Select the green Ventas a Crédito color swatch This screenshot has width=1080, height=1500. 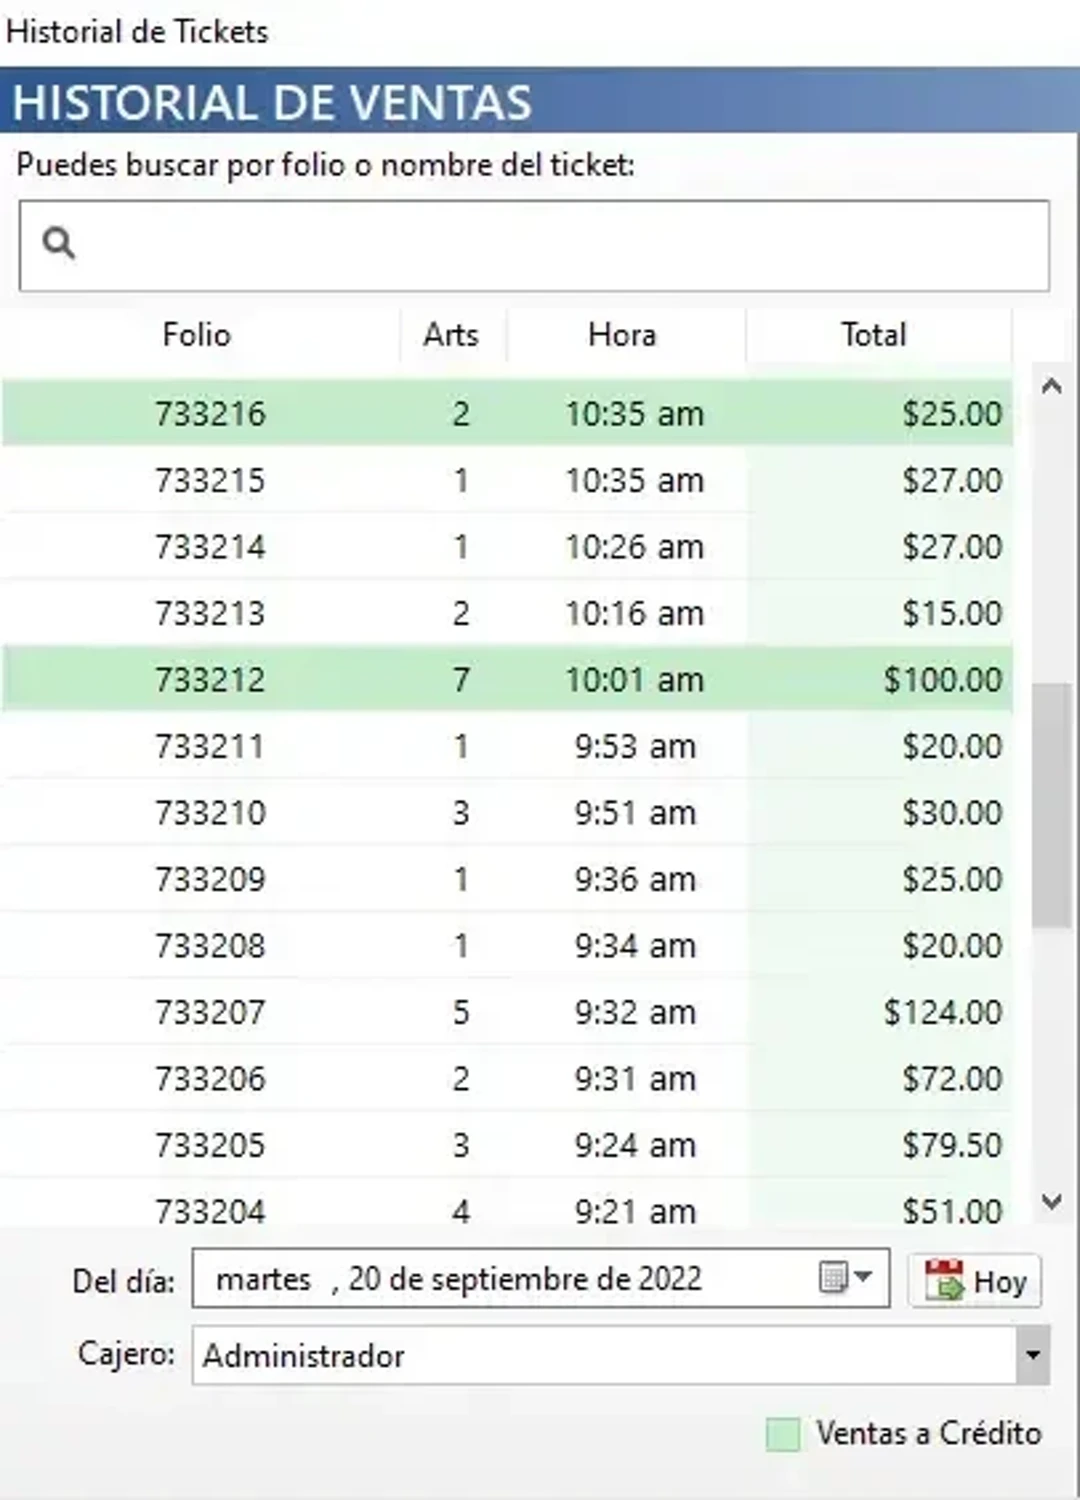point(783,1433)
